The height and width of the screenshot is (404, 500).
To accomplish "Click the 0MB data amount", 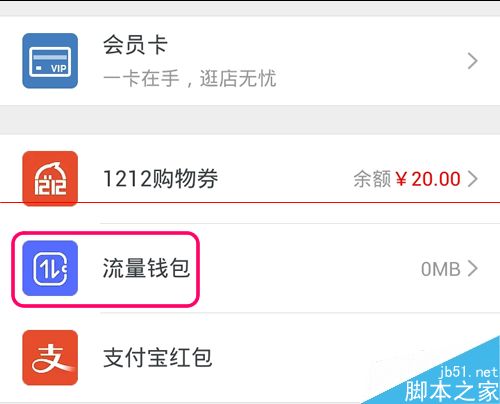I will pos(441,269).
